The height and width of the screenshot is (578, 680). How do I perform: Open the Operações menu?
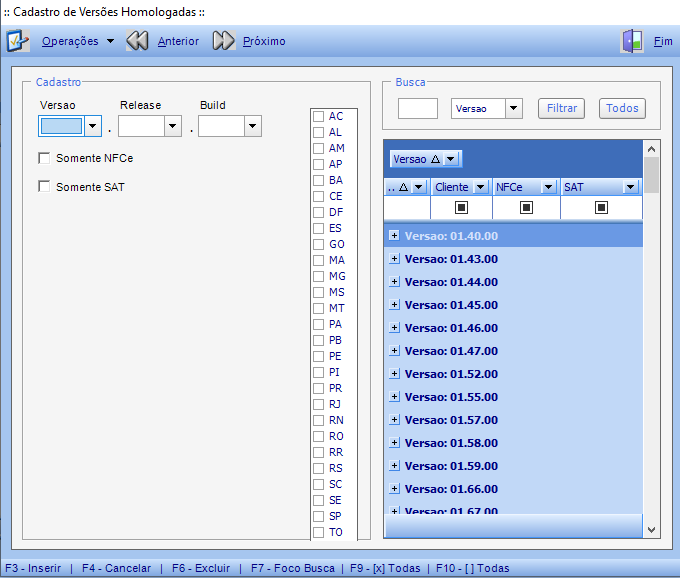tap(78, 41)
